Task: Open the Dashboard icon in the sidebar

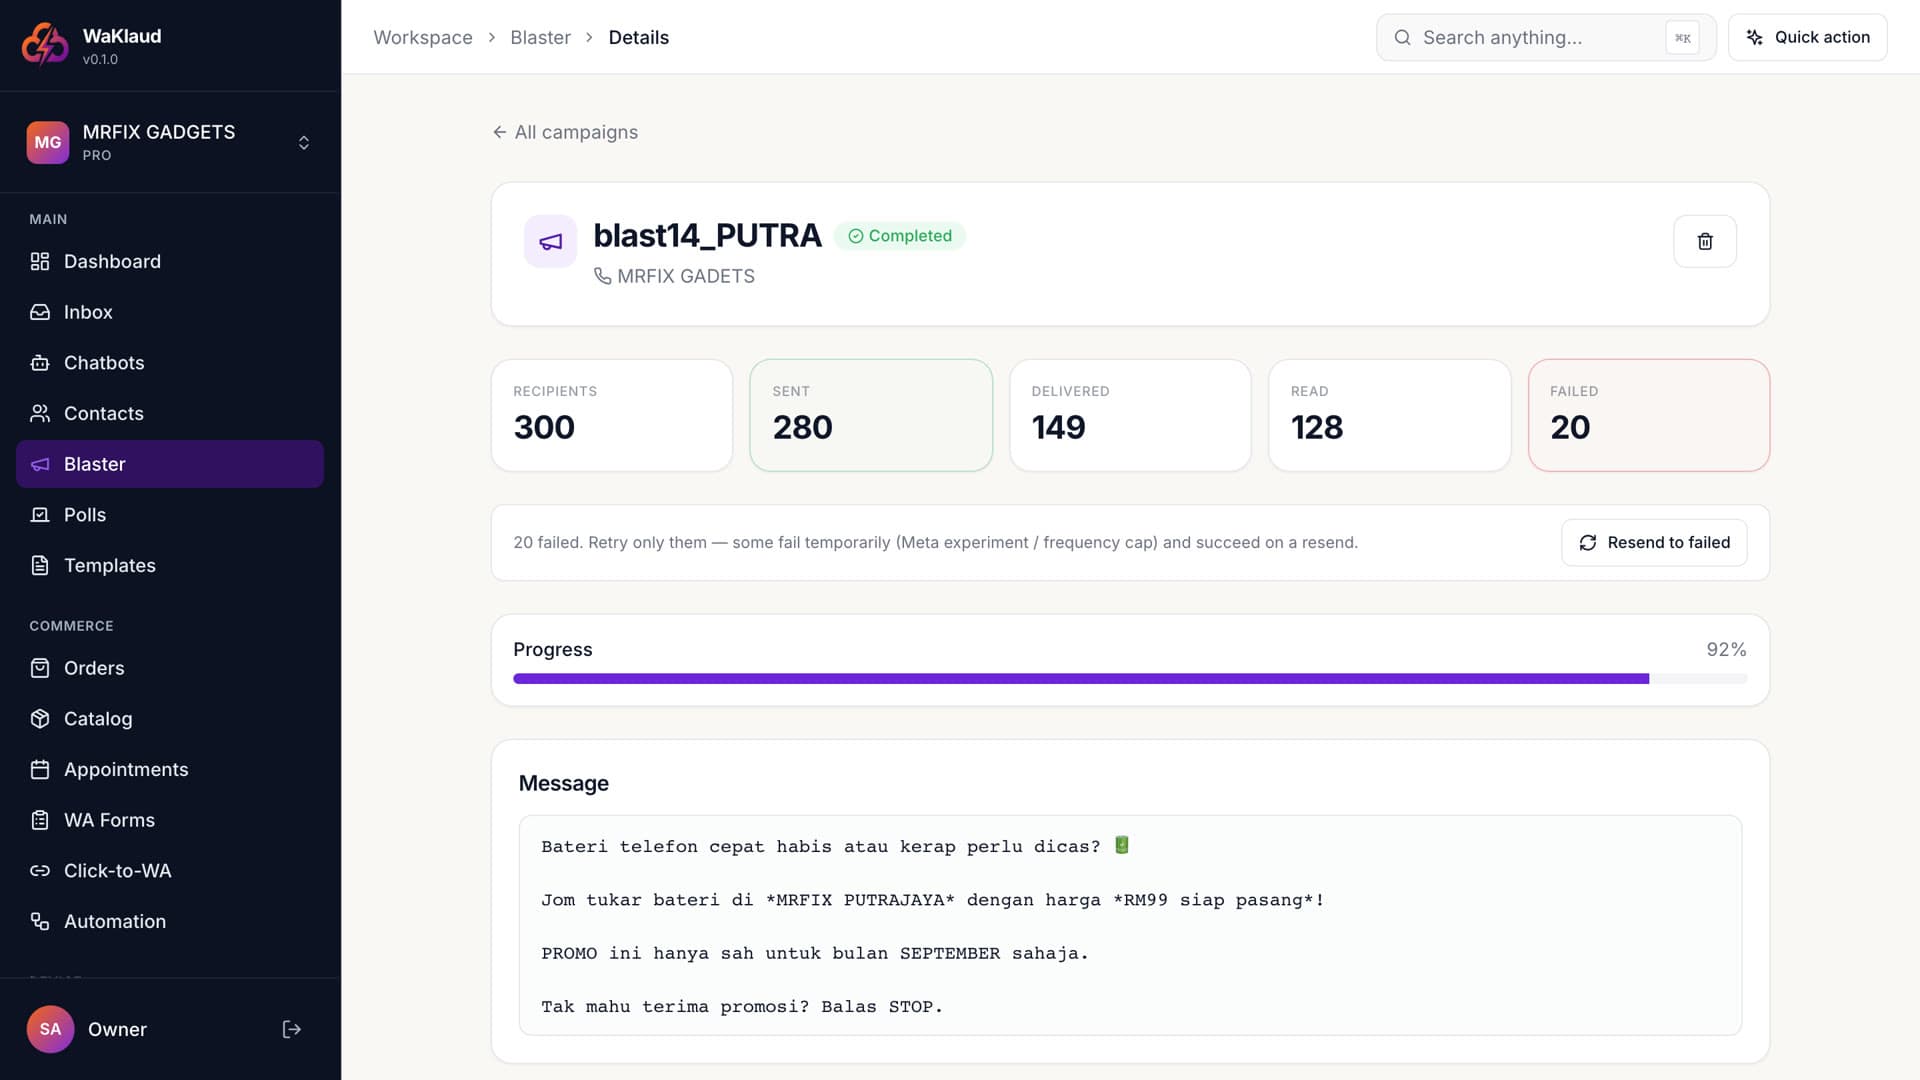Action: pos(40,261)
